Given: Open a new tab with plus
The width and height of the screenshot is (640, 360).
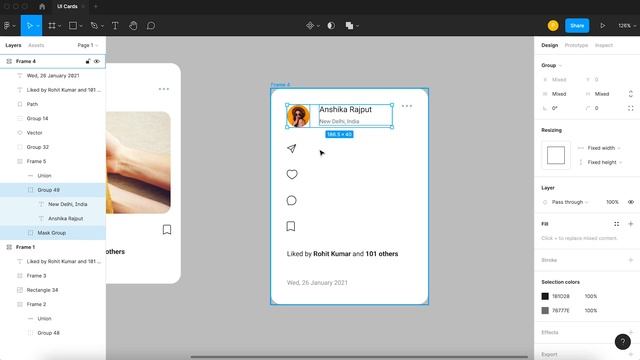Looking at the screenshot, I should 96,7.
